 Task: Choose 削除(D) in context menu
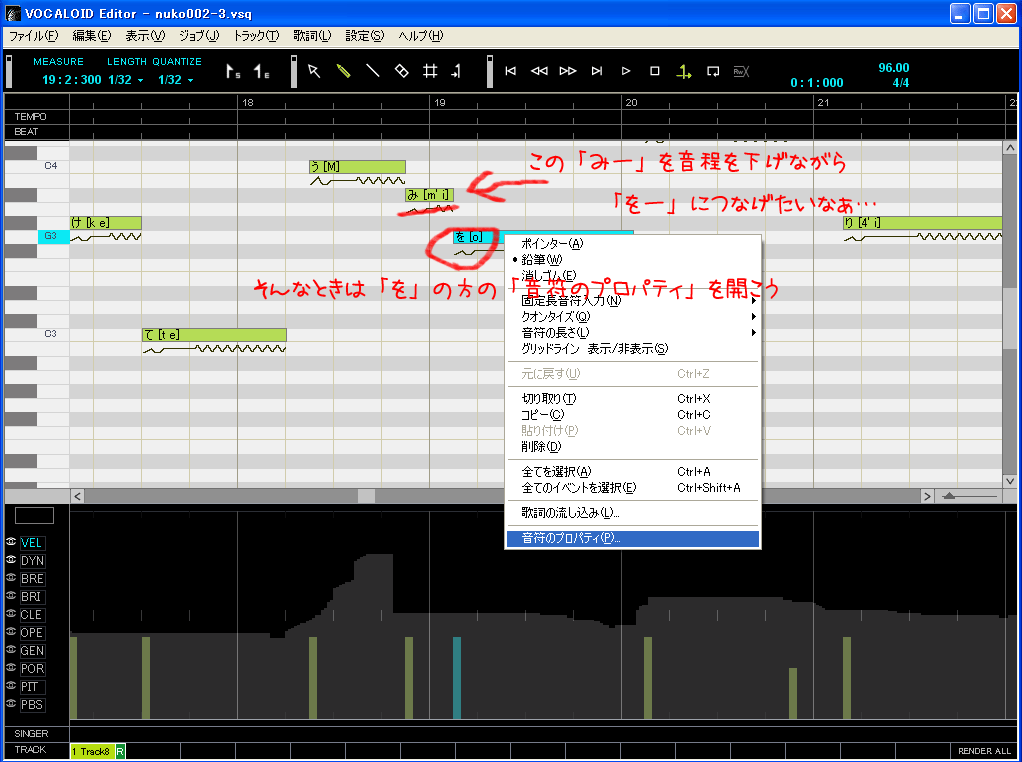632,447
